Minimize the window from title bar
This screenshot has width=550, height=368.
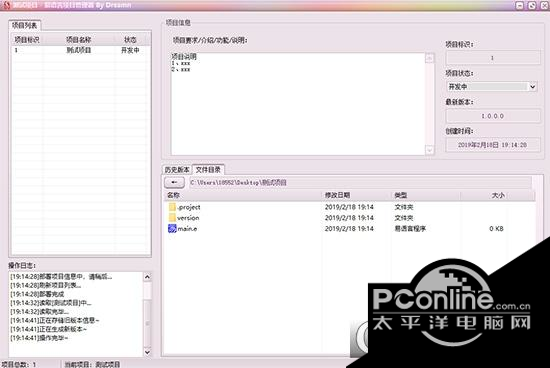[x=520, y=5]
